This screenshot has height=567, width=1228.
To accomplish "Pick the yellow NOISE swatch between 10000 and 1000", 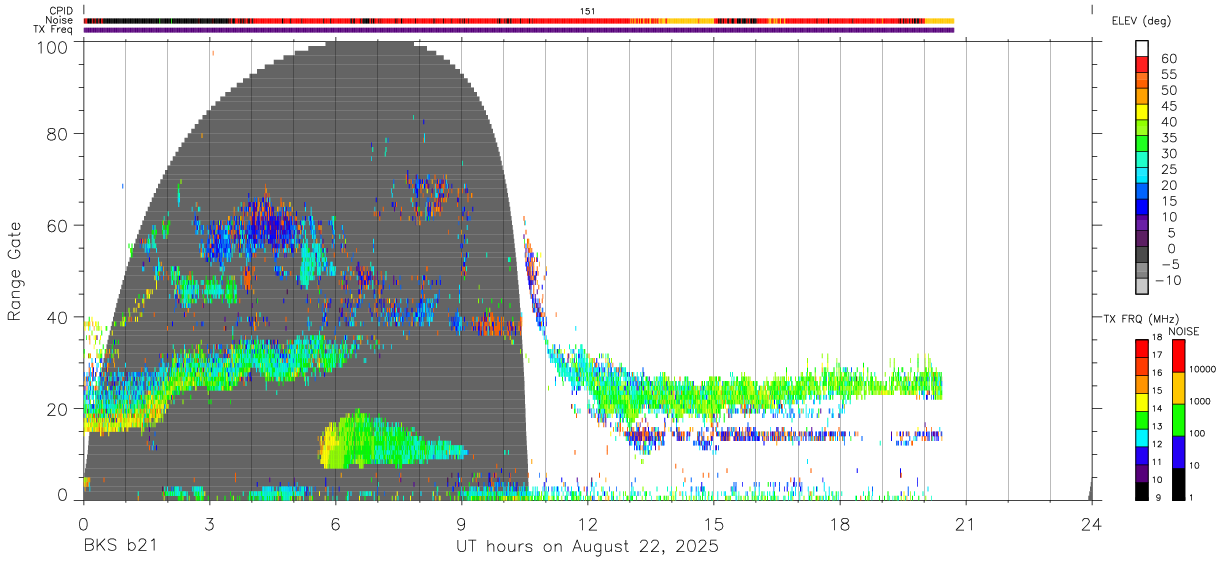I will [1179, 388].
